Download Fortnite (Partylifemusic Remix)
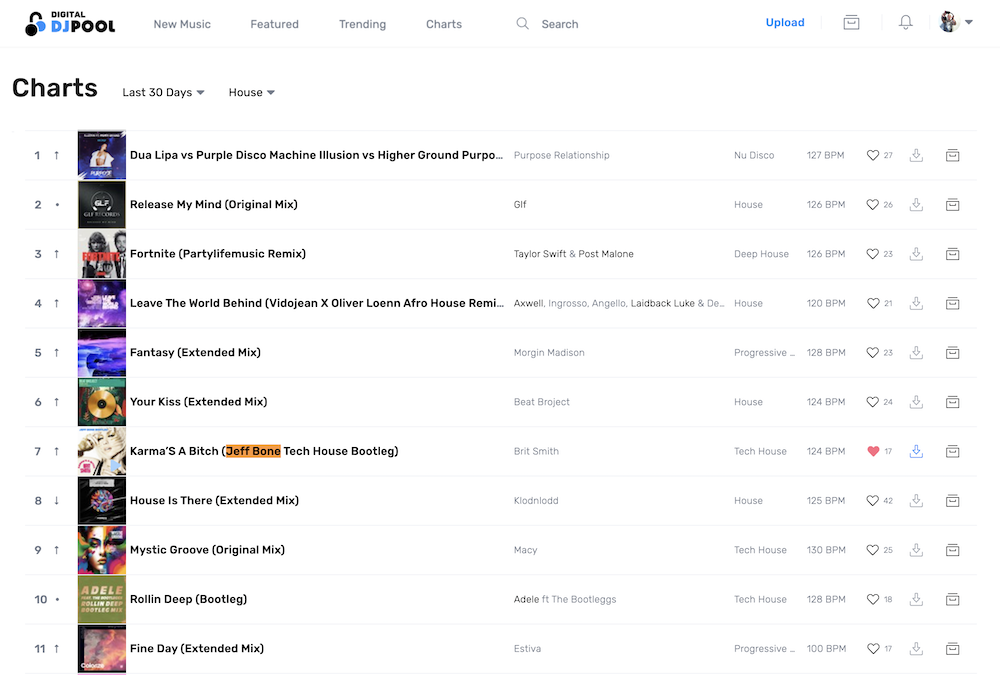The height and width of the screenshot is (675, 1000). pyautogui.click(x=916, y=253)
